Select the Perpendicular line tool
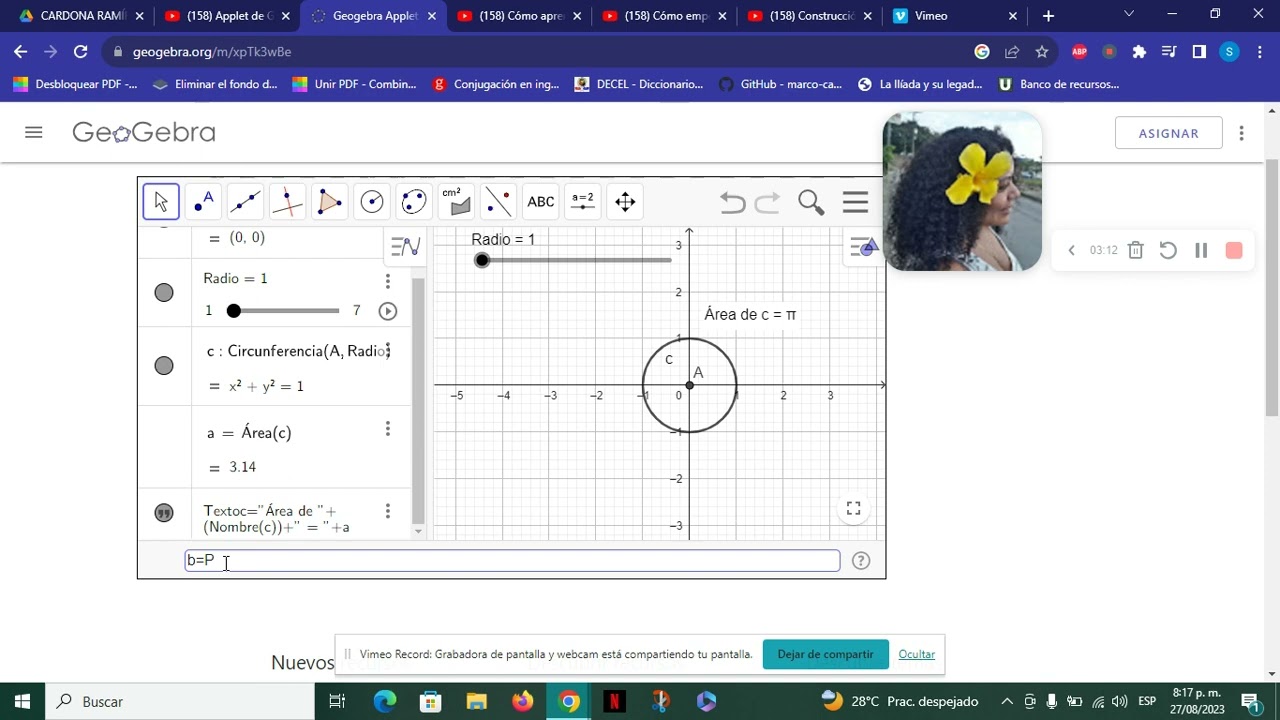Screen dimensions: 1280x720 click(x=288, y=202)
